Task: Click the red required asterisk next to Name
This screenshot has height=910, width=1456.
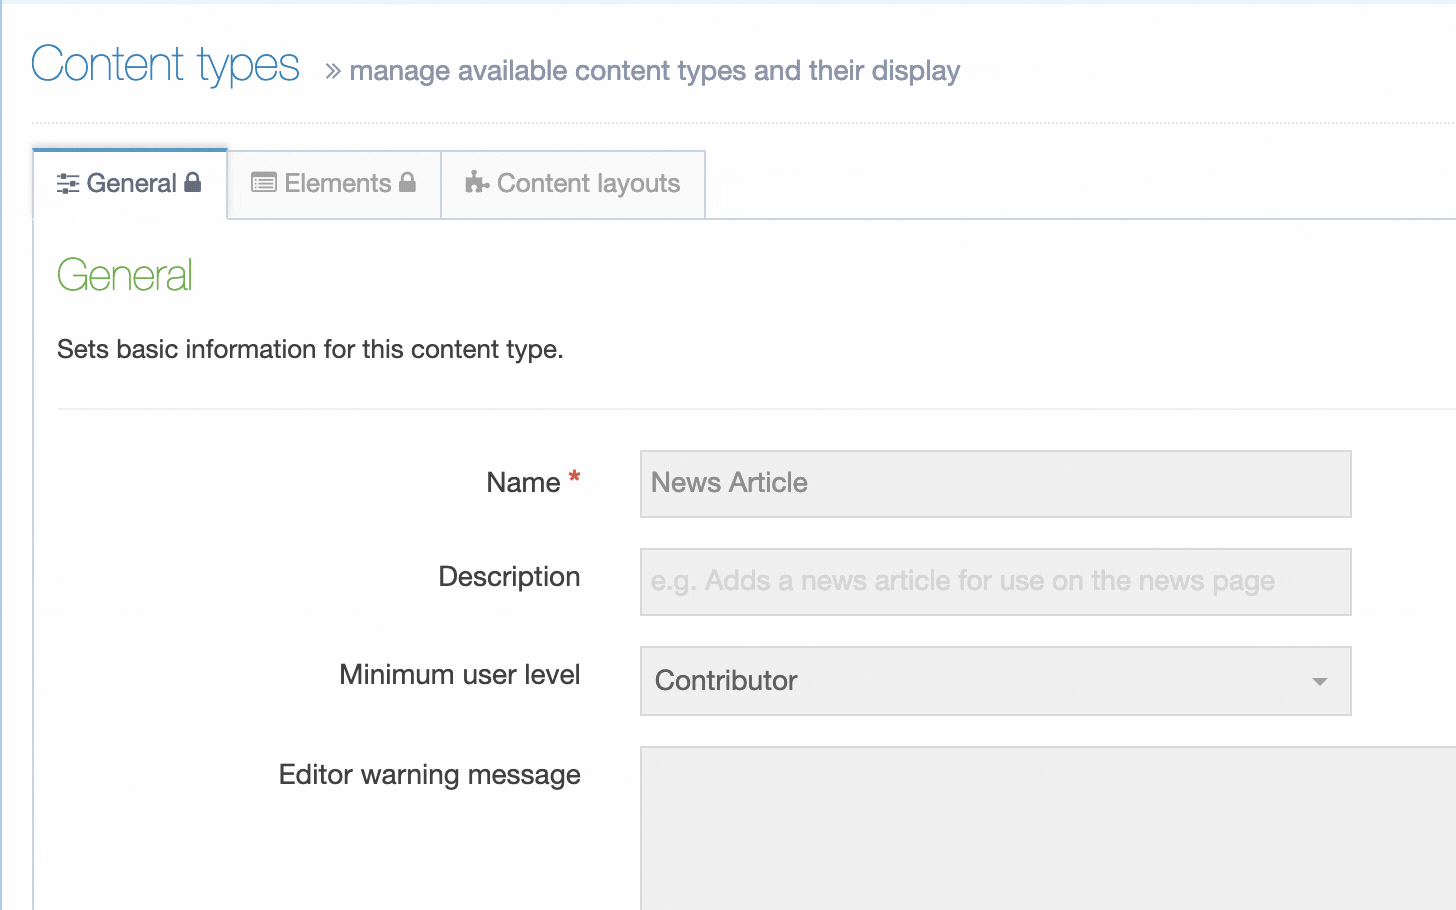Action: click(574, 478)
